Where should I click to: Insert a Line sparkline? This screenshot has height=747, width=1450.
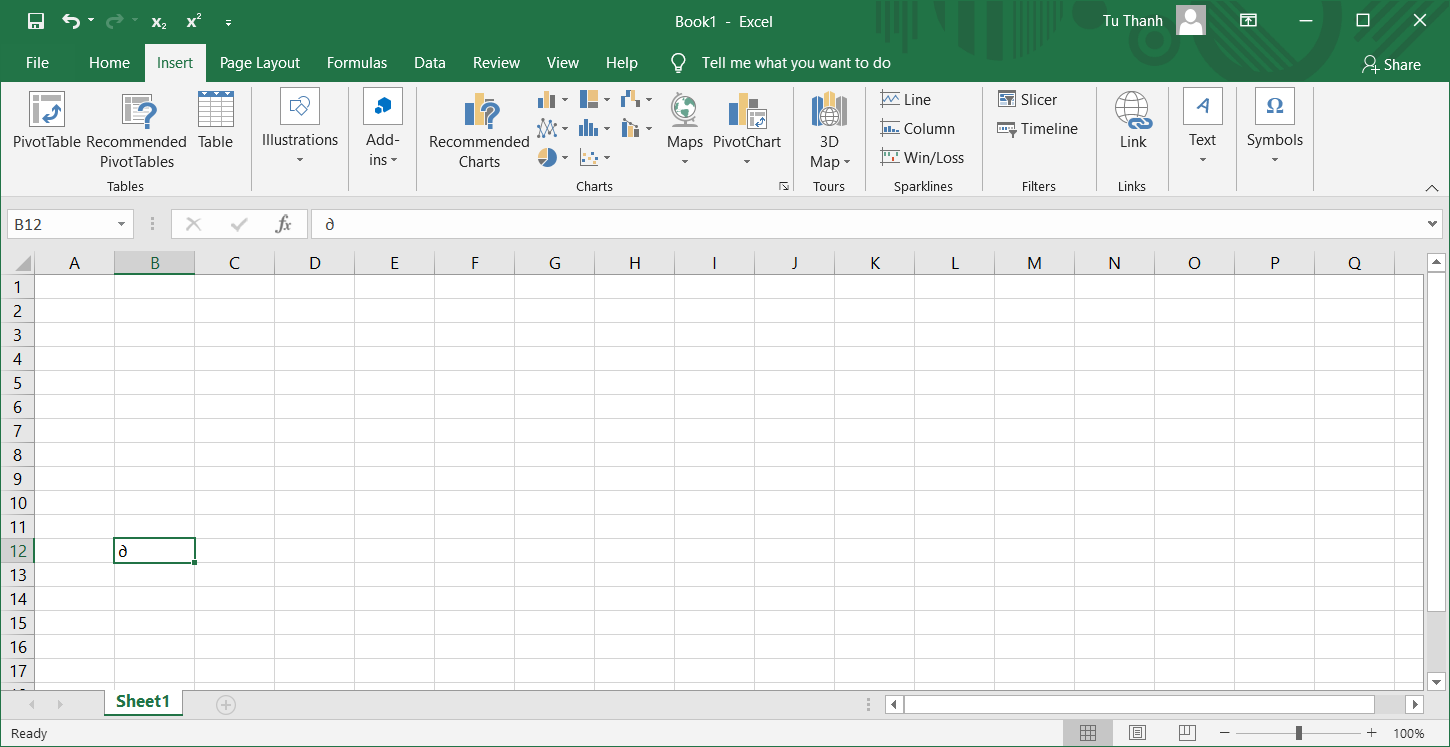coord(906,99)
